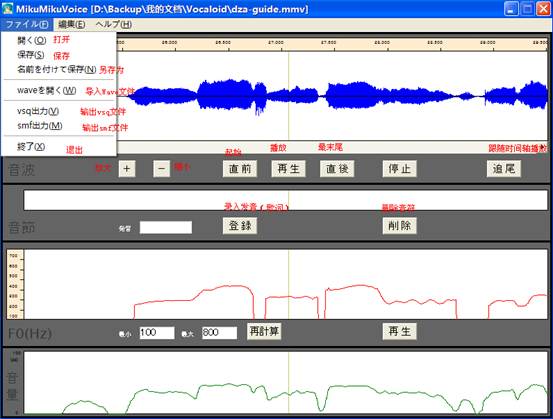Image resolution: width=553 pixels, height=419 pixels.
Task: Zoom out waveform with minus button
Action: click(x=162, y=169)
